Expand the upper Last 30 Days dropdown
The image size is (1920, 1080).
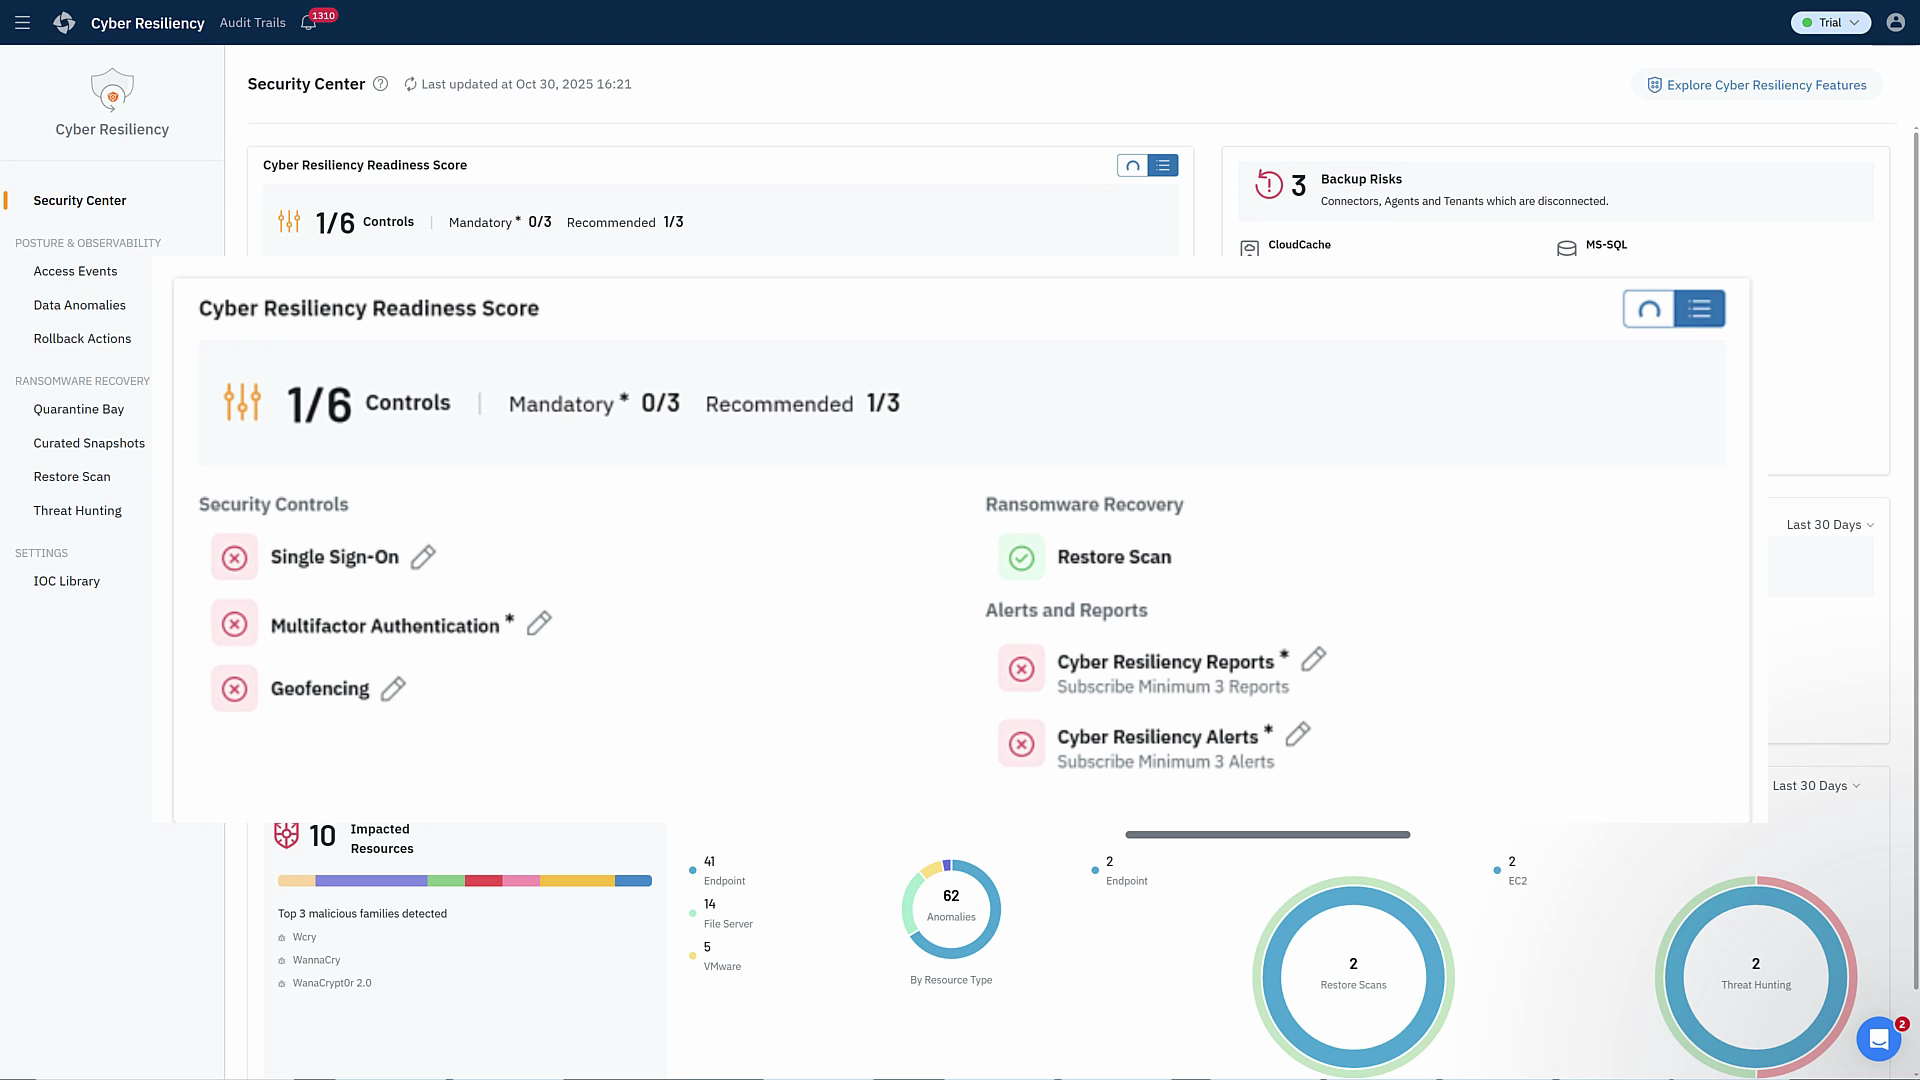pos(1829,525)
